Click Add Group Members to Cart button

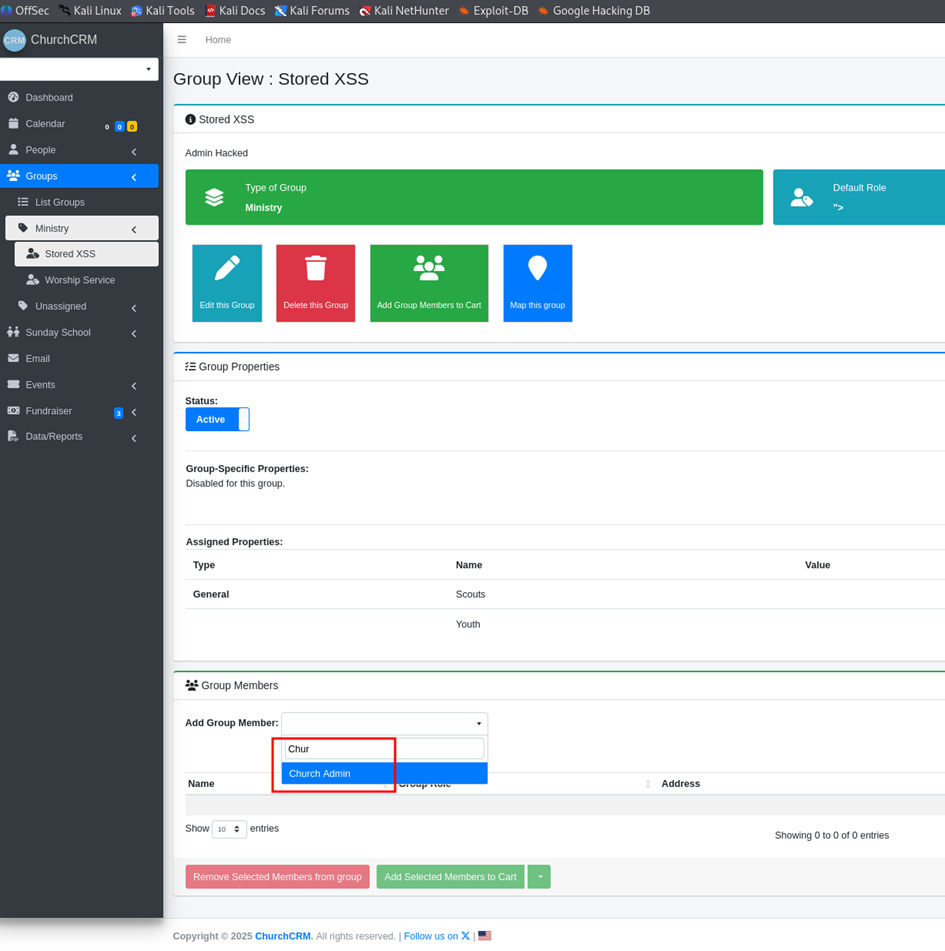click(429, 283)
